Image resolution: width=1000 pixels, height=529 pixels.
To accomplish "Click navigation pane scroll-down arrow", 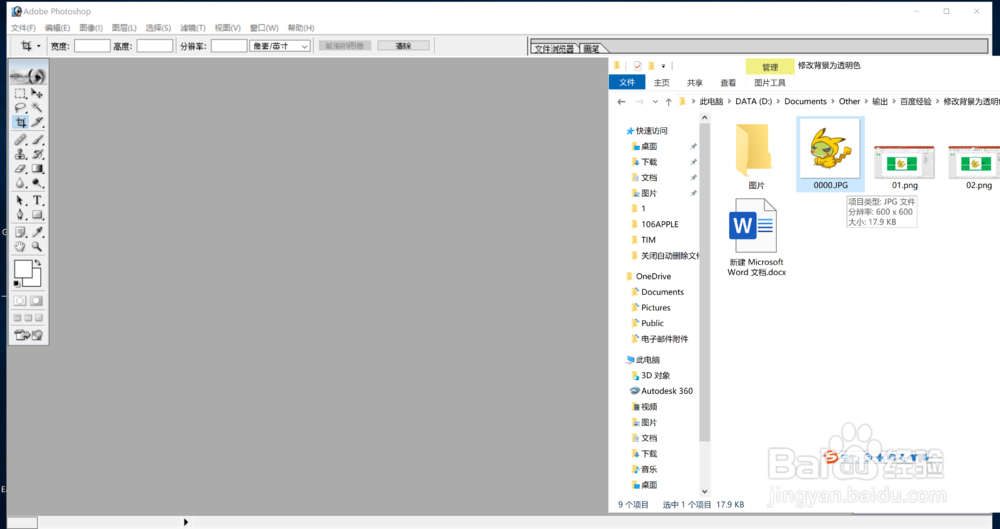I will [705, 491].
